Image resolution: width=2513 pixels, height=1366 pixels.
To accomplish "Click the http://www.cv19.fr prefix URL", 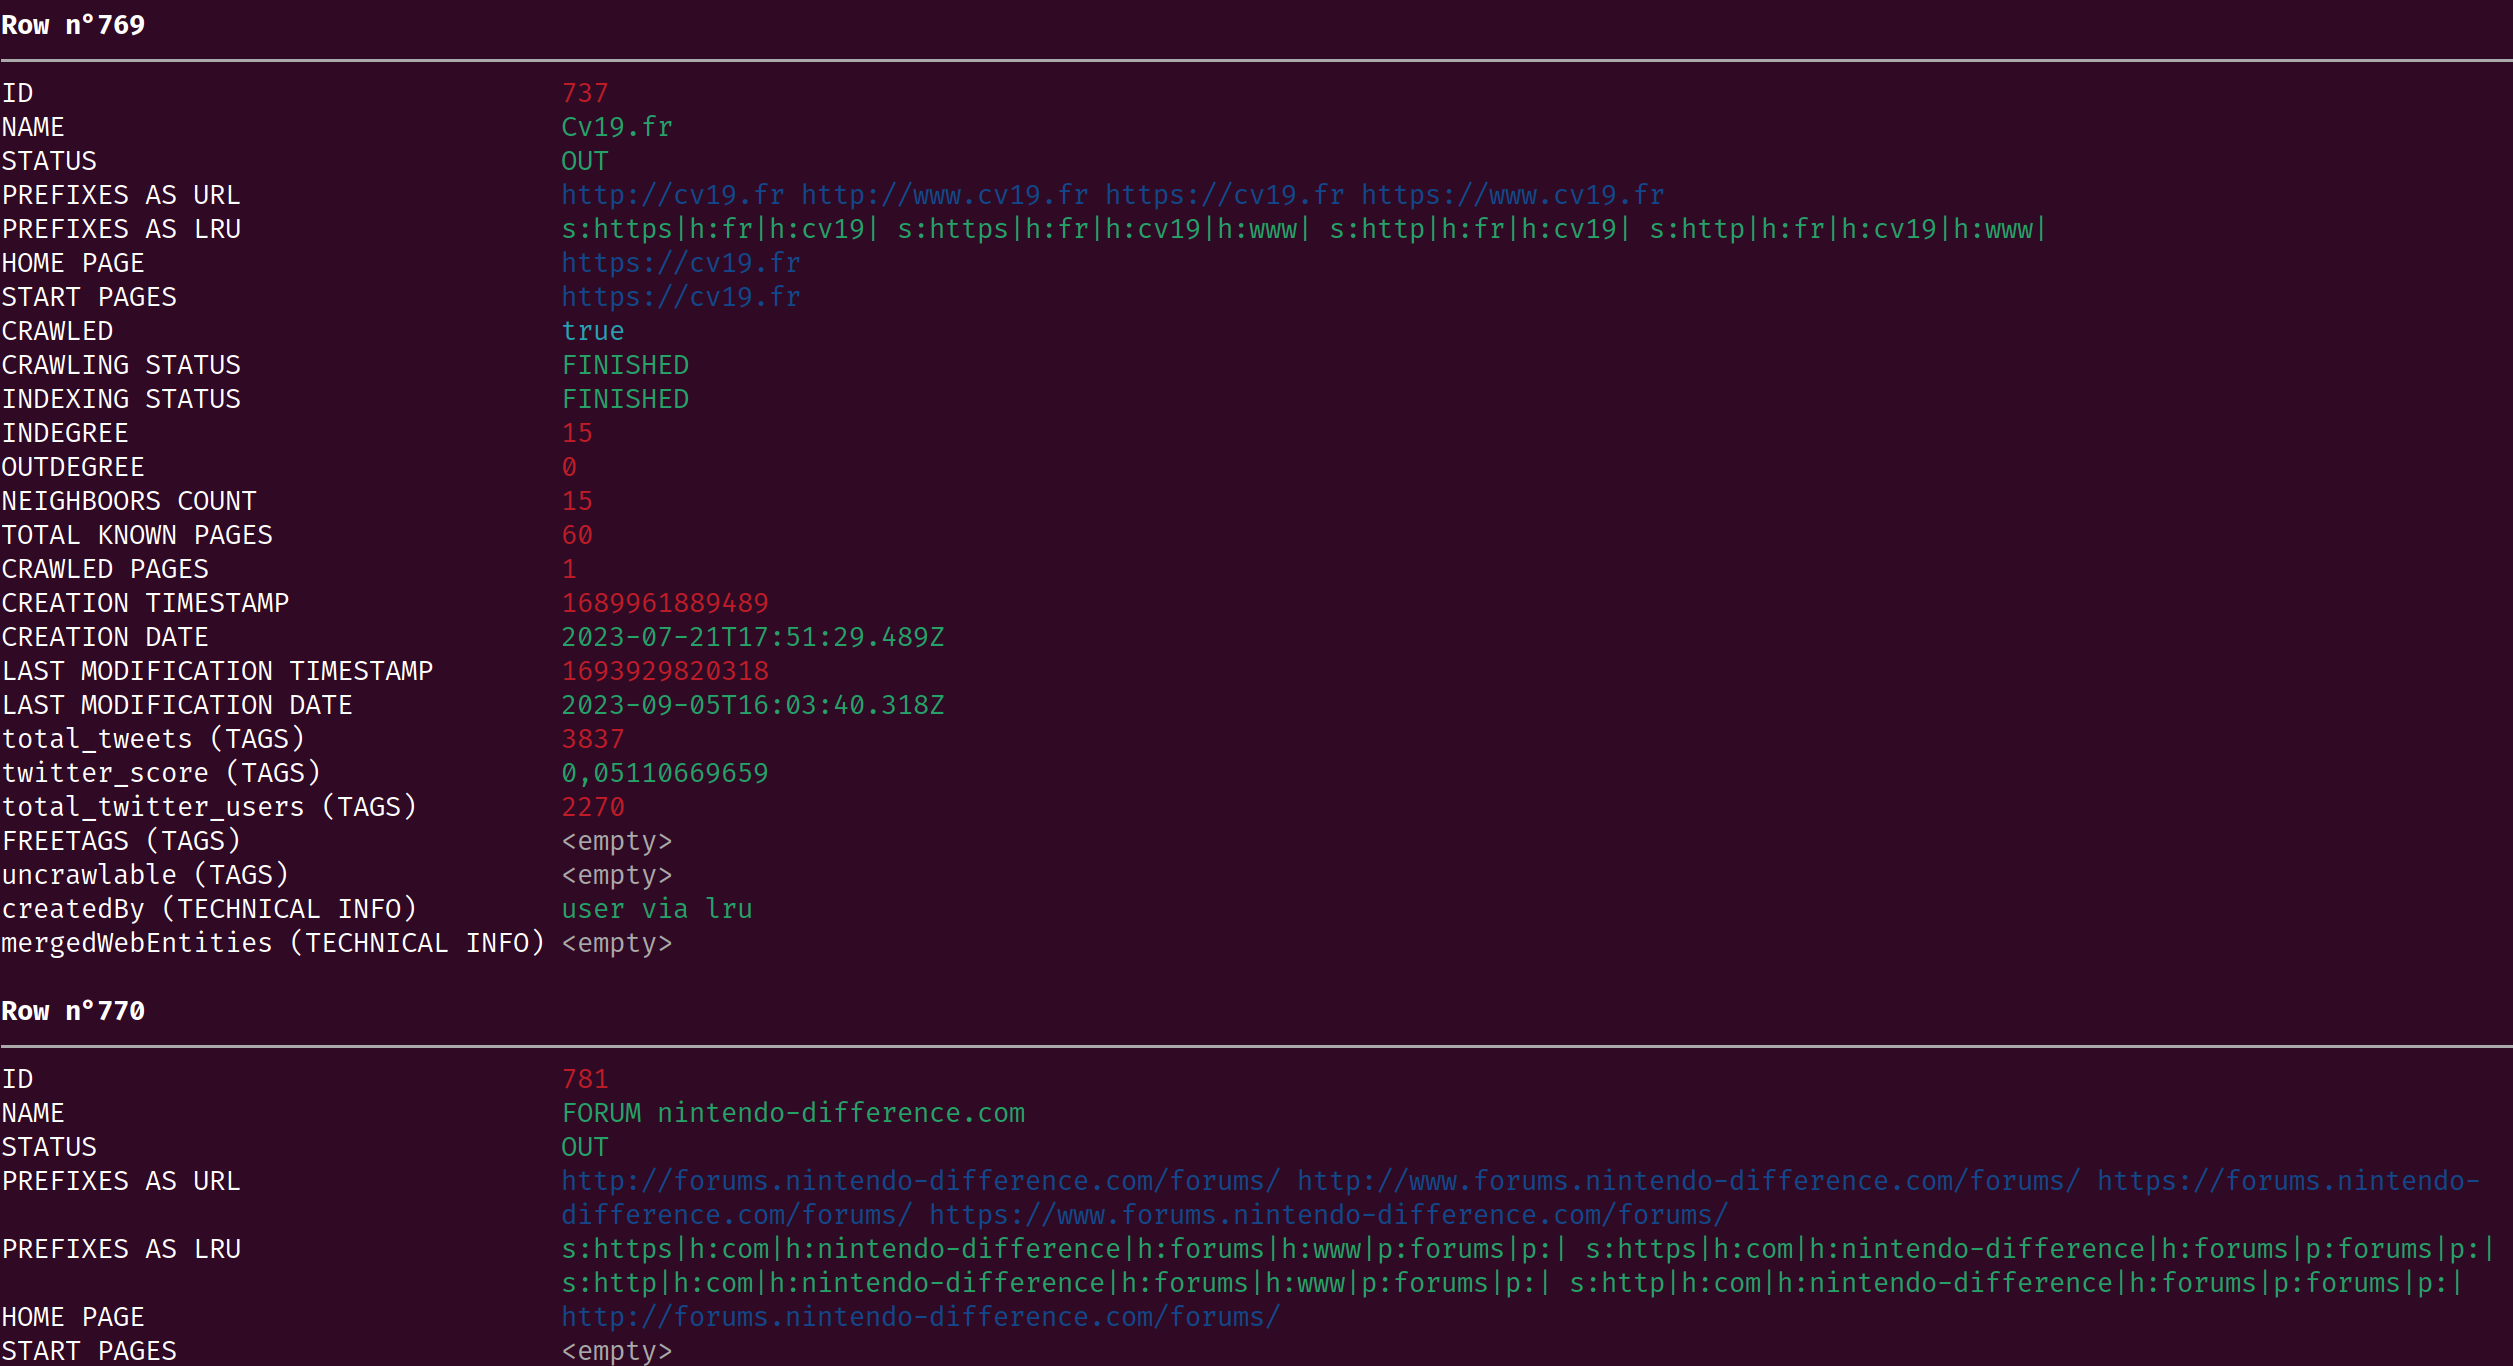I will 944,195.
